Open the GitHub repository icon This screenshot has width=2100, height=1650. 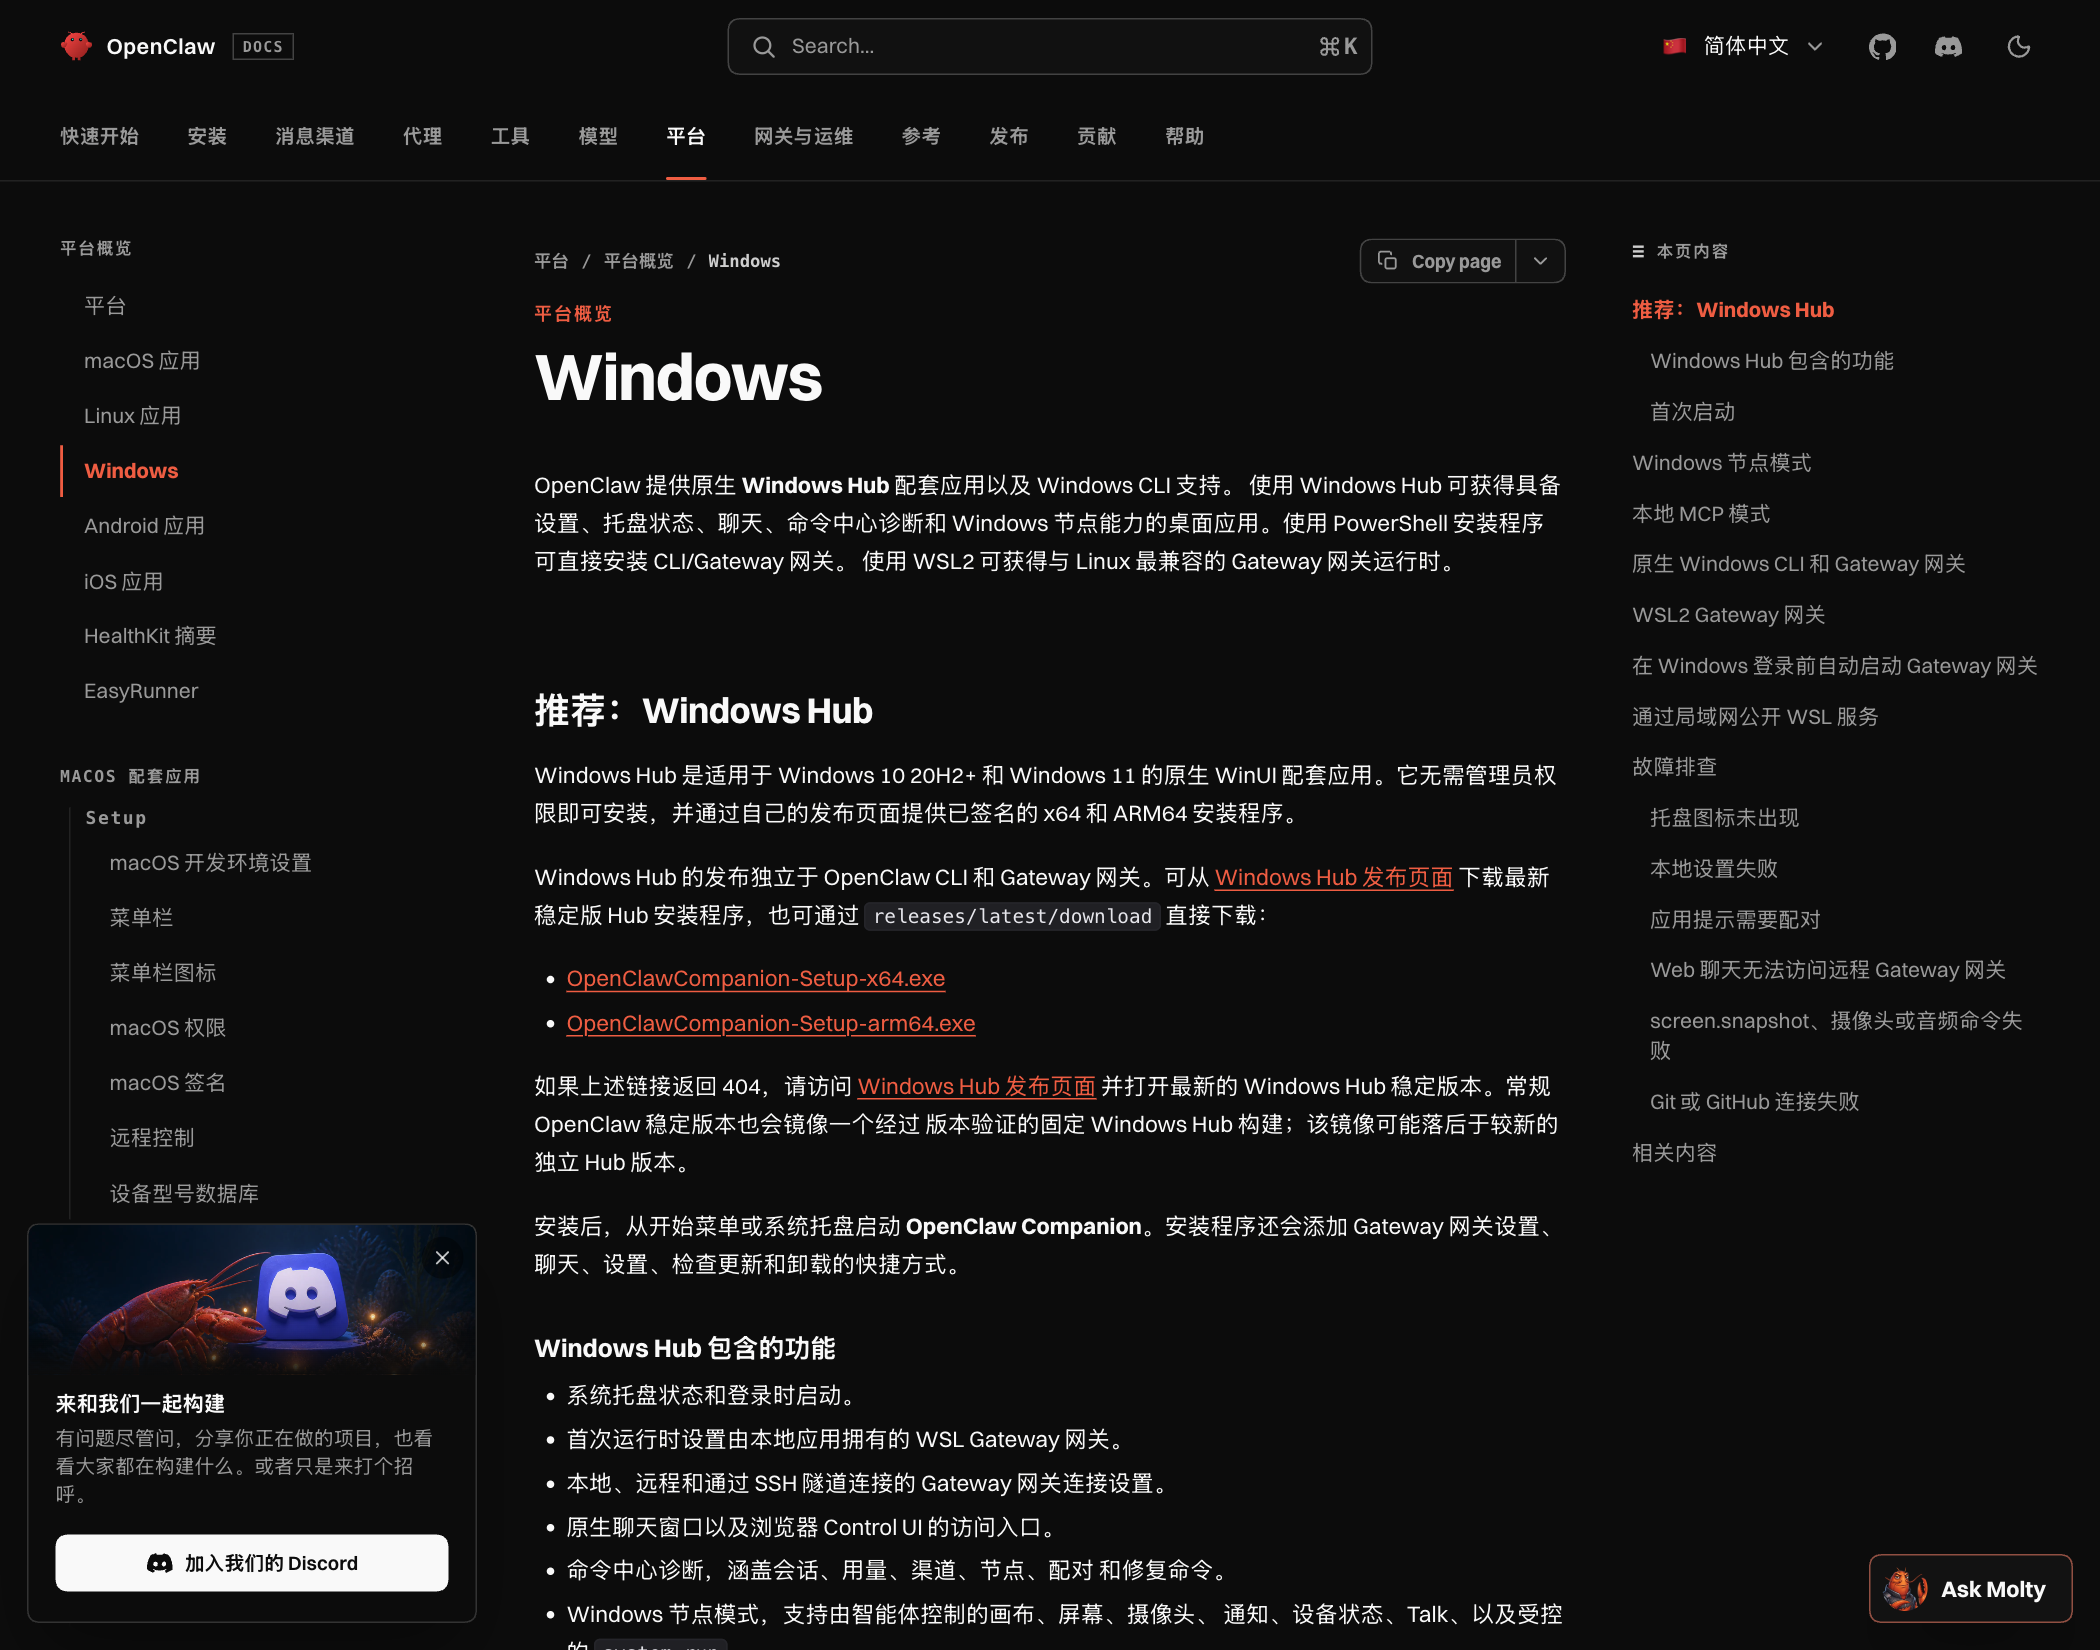point(1882,47)
